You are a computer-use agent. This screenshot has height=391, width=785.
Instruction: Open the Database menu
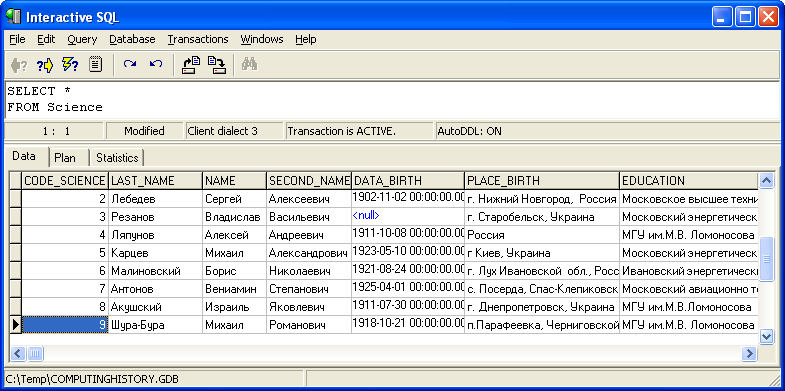[132, 39]
